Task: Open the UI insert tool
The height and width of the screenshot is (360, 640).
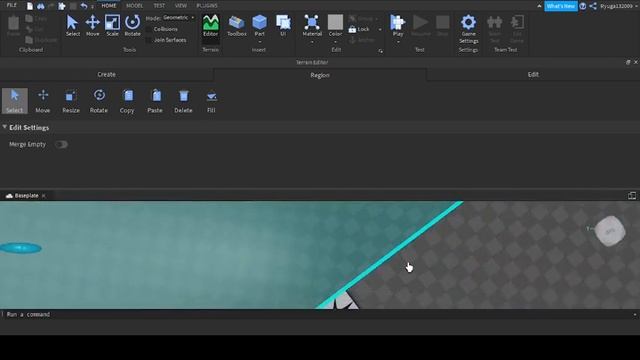Action: [283, 26]
